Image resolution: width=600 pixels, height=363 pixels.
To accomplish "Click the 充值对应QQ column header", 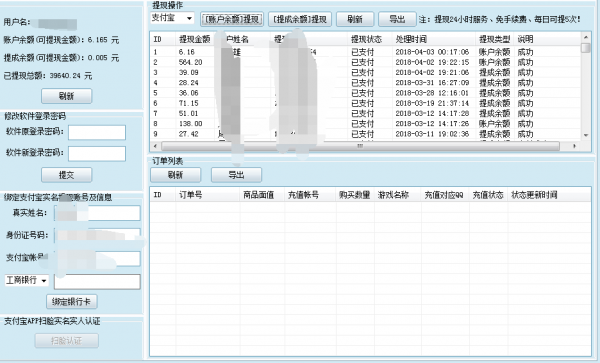I will pos(444,195).
